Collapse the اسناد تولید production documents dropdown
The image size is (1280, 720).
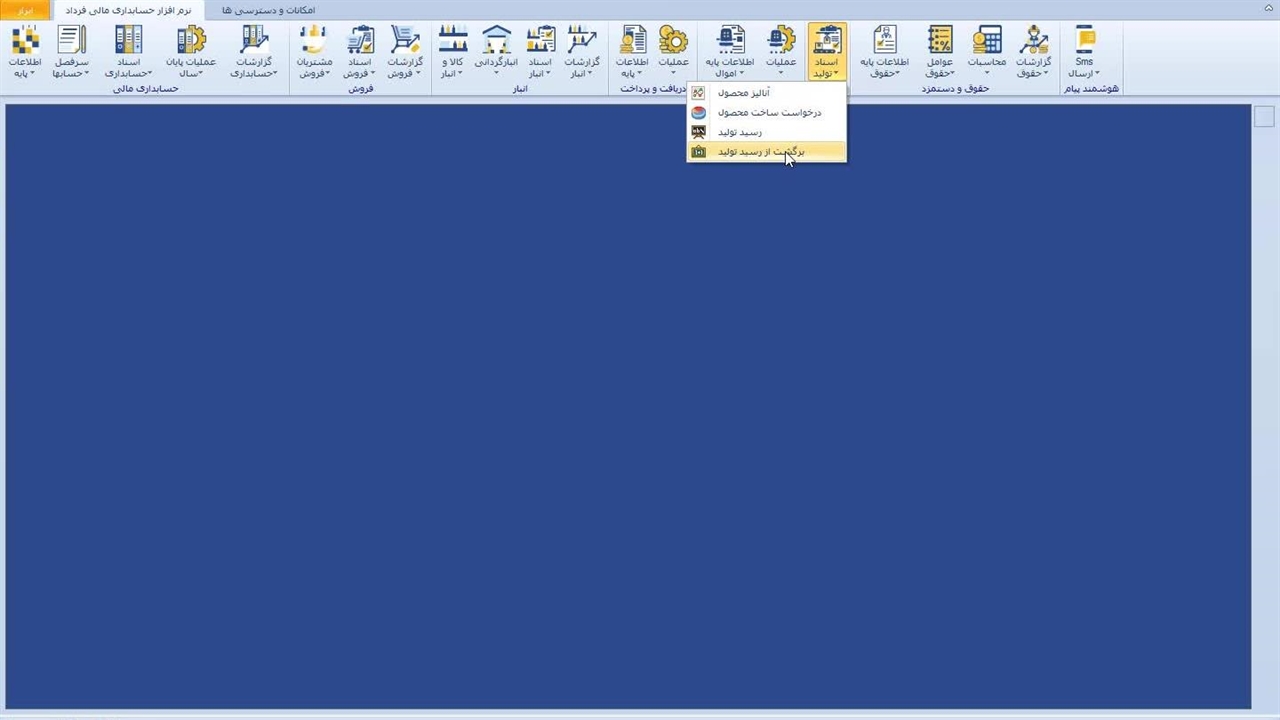click(x=826, y=52)
